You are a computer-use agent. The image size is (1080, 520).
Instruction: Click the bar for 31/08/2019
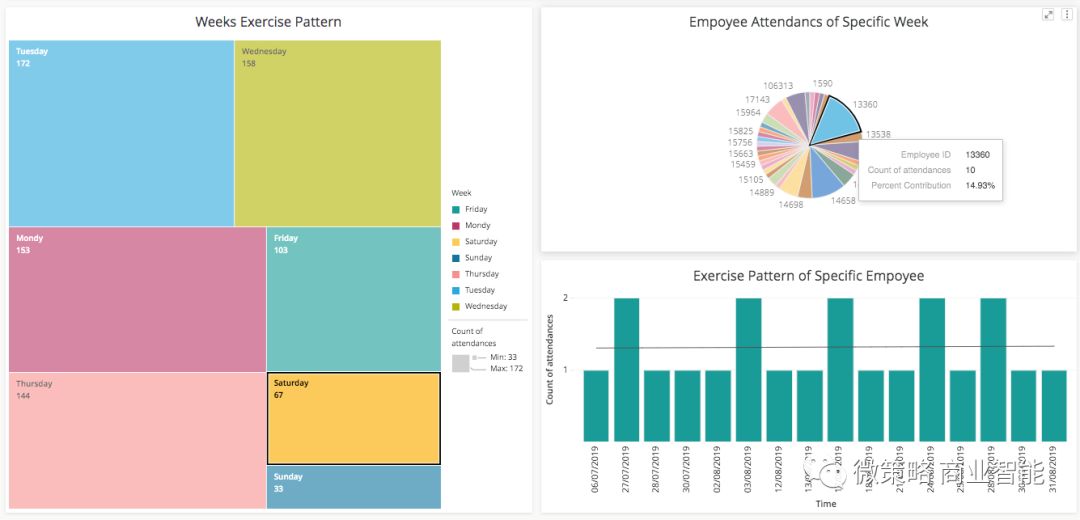[x=1054, y=405]
